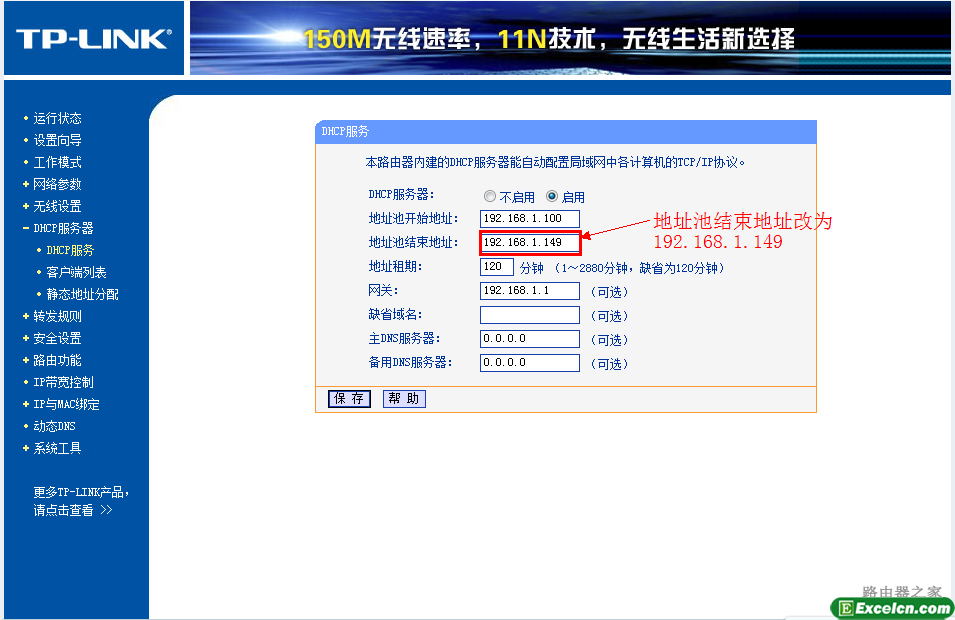Collapse DHCP服务器 menu

tap(63, 228)
